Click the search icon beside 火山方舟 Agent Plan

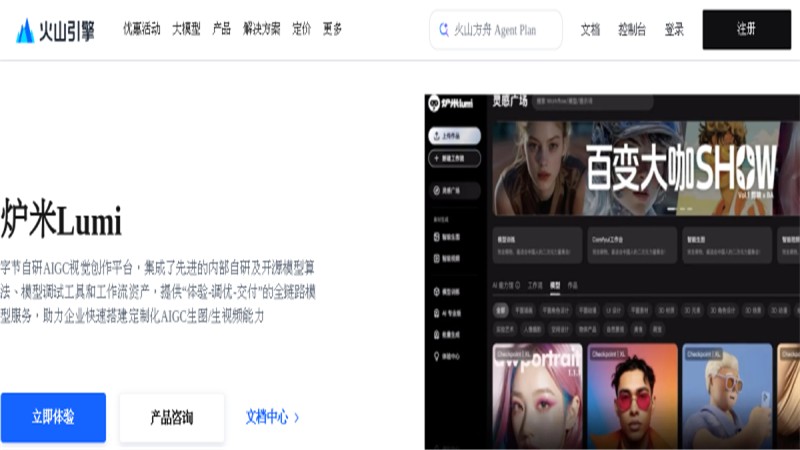click(x=444, y=30)
